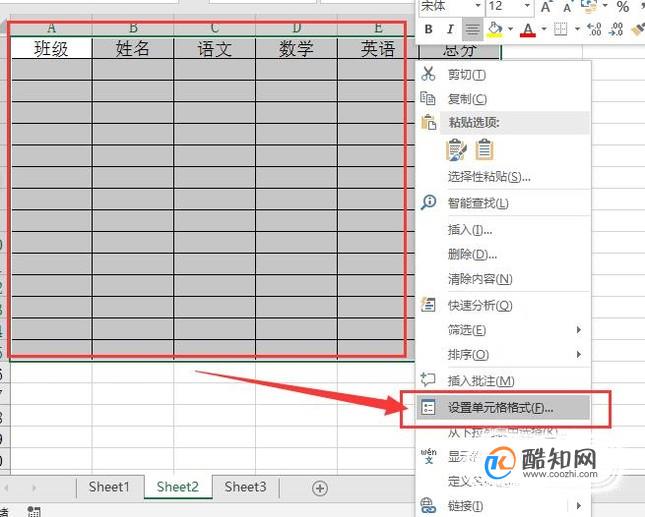Click the new sheet plus icon

320,488
